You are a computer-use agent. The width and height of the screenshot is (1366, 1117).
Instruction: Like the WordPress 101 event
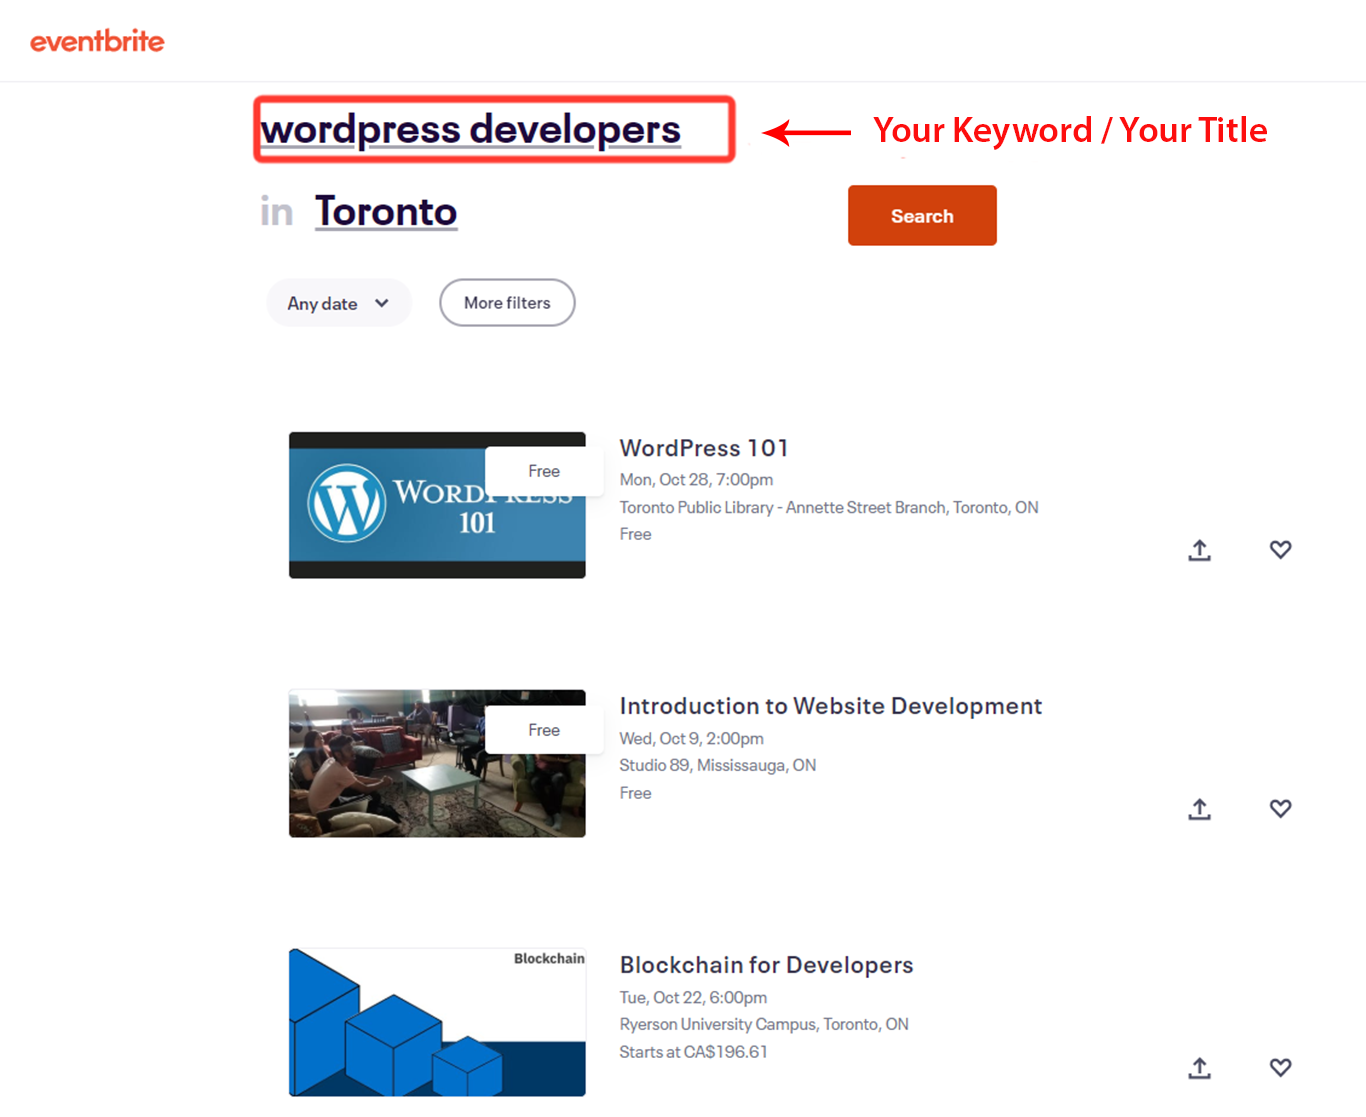click(x=1280, y=549)
